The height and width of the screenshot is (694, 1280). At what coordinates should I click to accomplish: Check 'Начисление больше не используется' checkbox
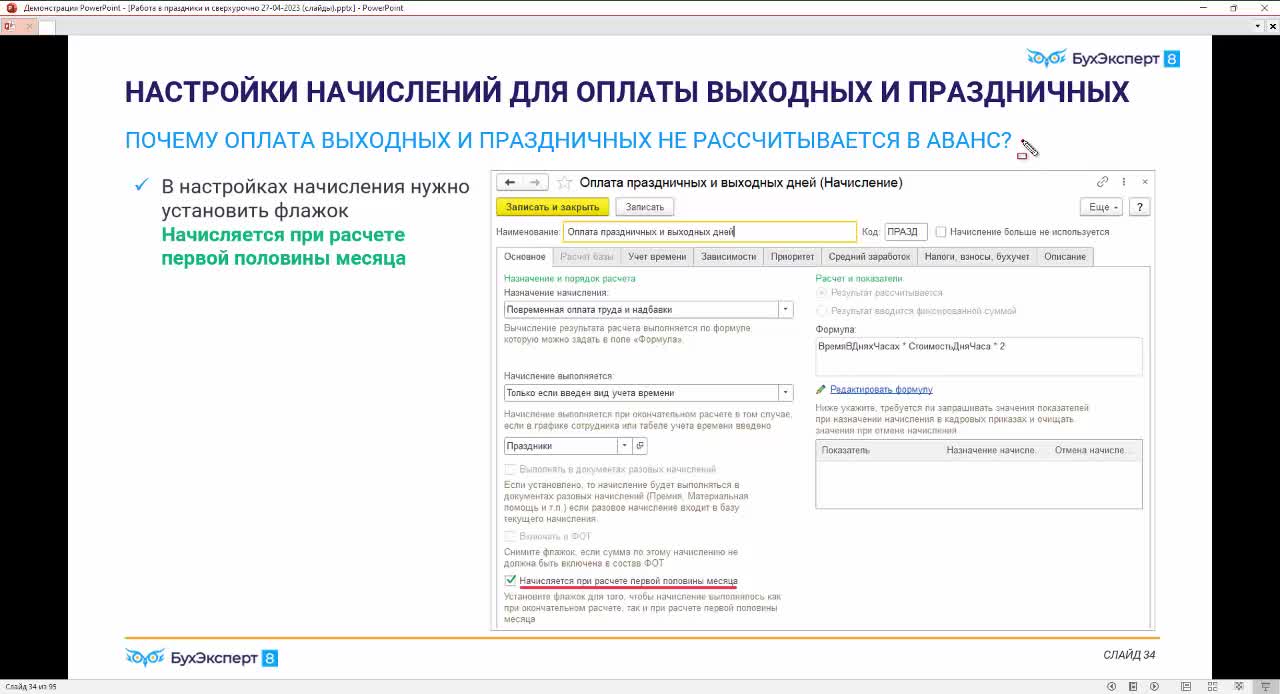pos(941,232)
